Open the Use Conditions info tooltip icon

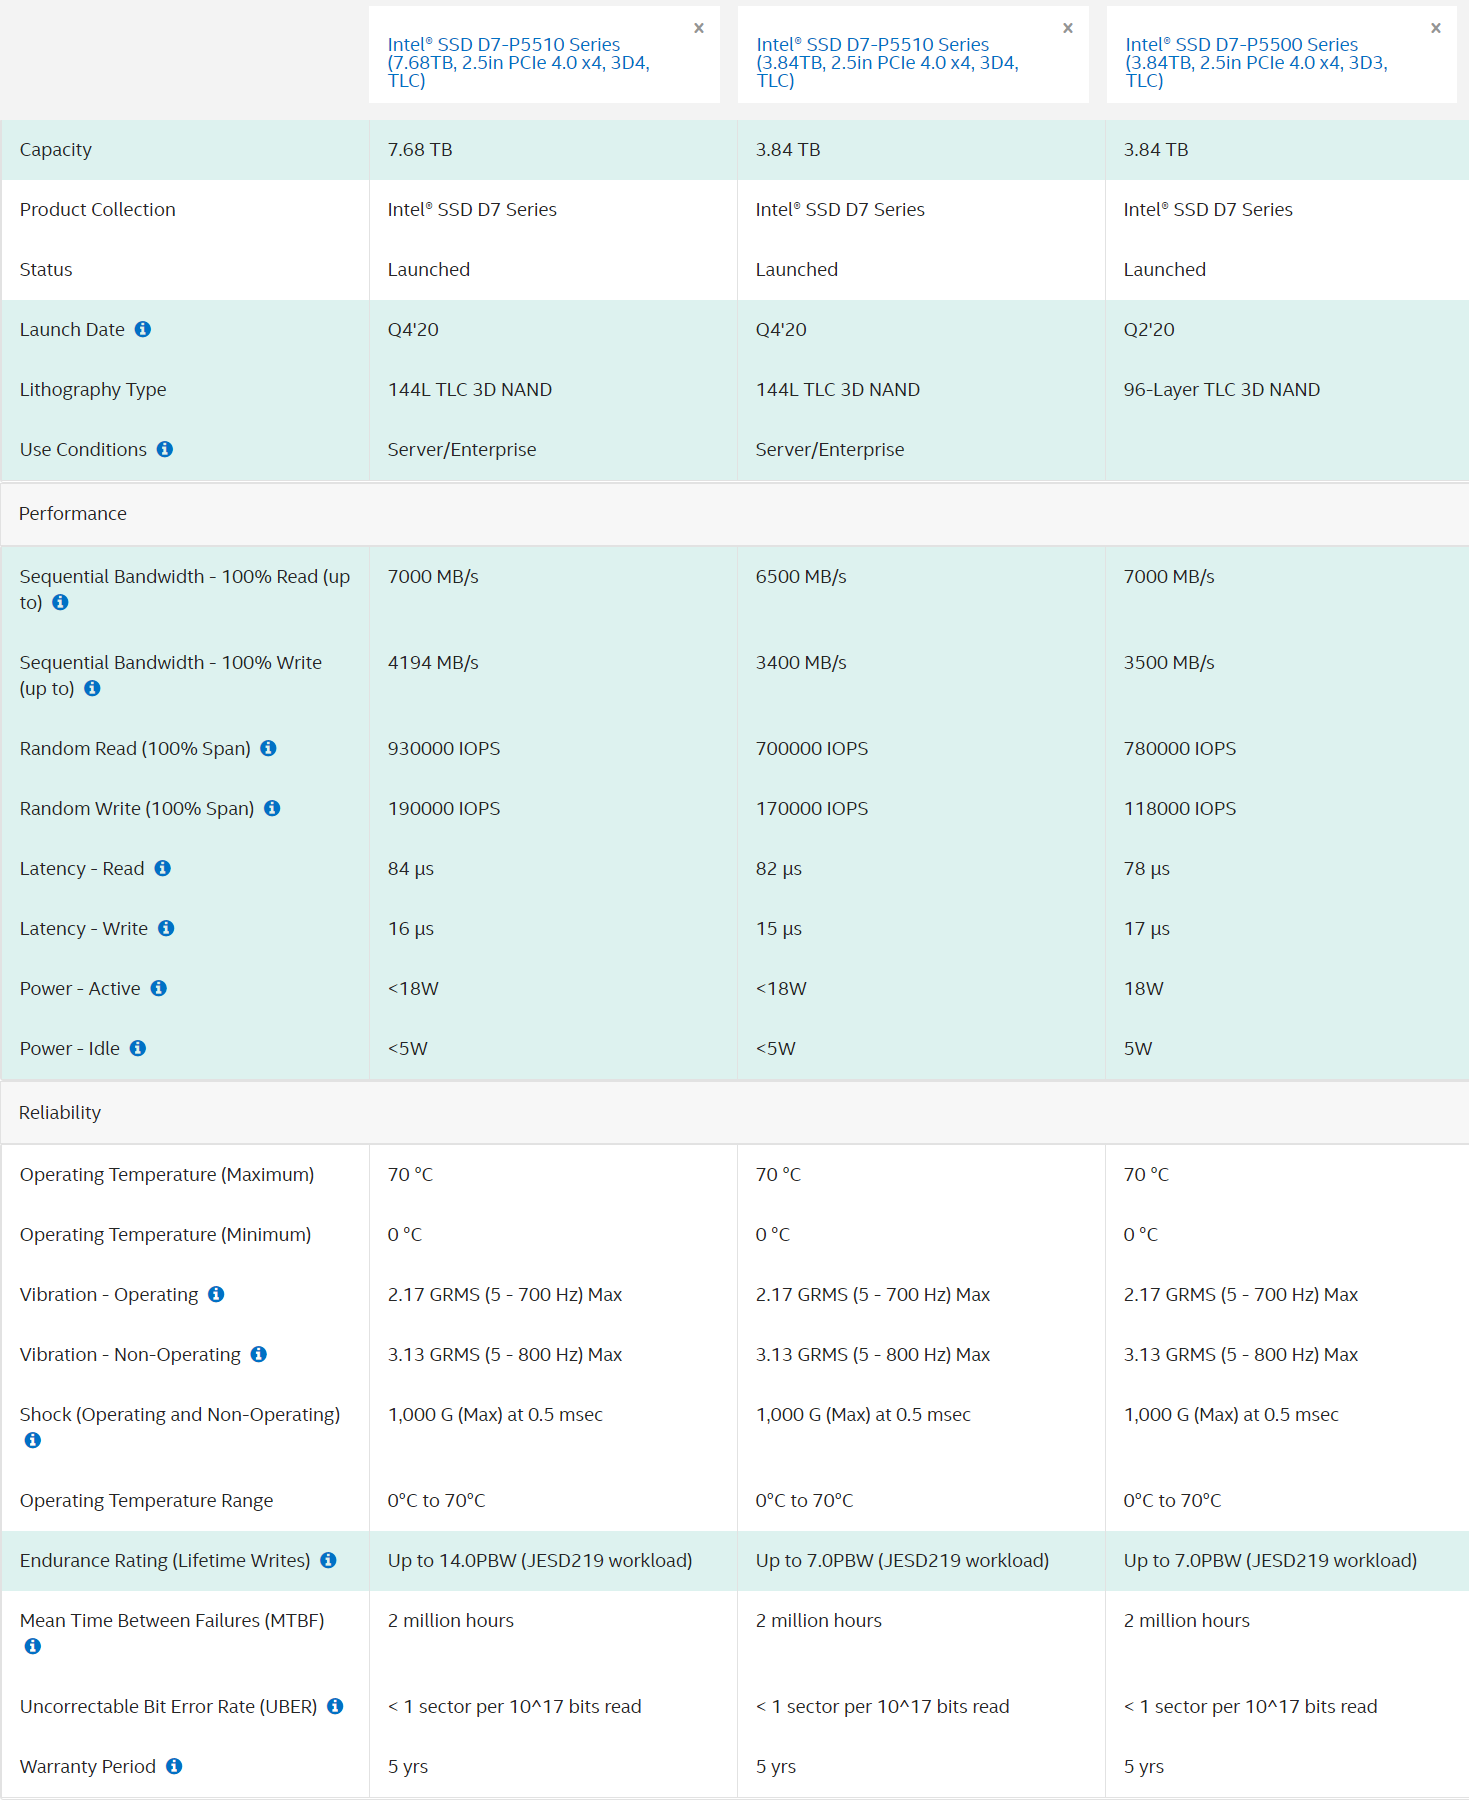[x=165, y=449]
